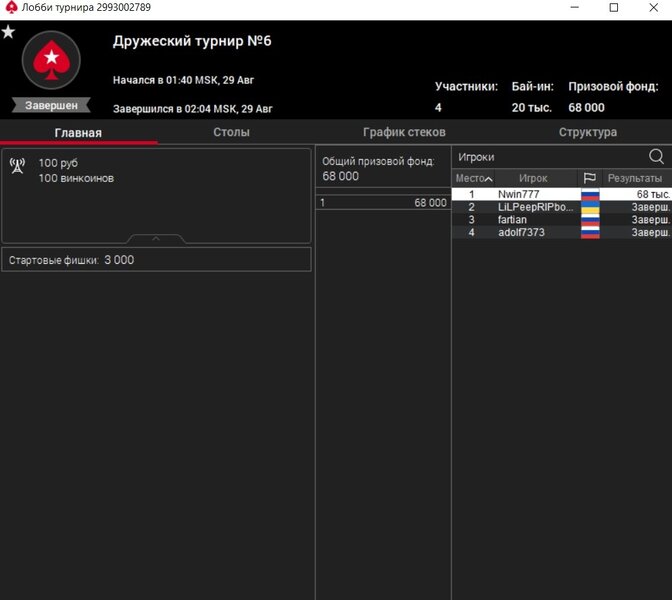Click the flag next to Nwin777
672x600 pixels.
(x=590, y=194)
